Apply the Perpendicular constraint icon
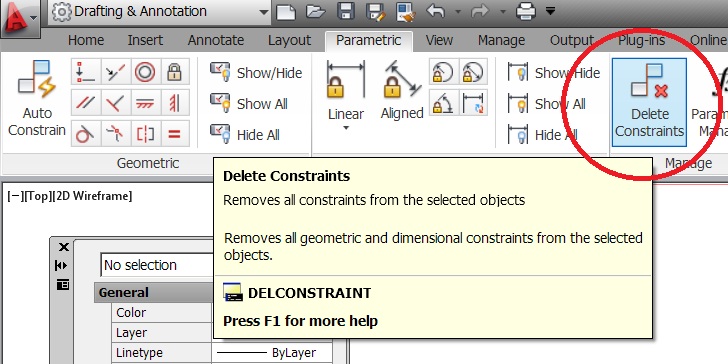Image resolution: width=728 pixels, height=364 pixels. [116, 103]
